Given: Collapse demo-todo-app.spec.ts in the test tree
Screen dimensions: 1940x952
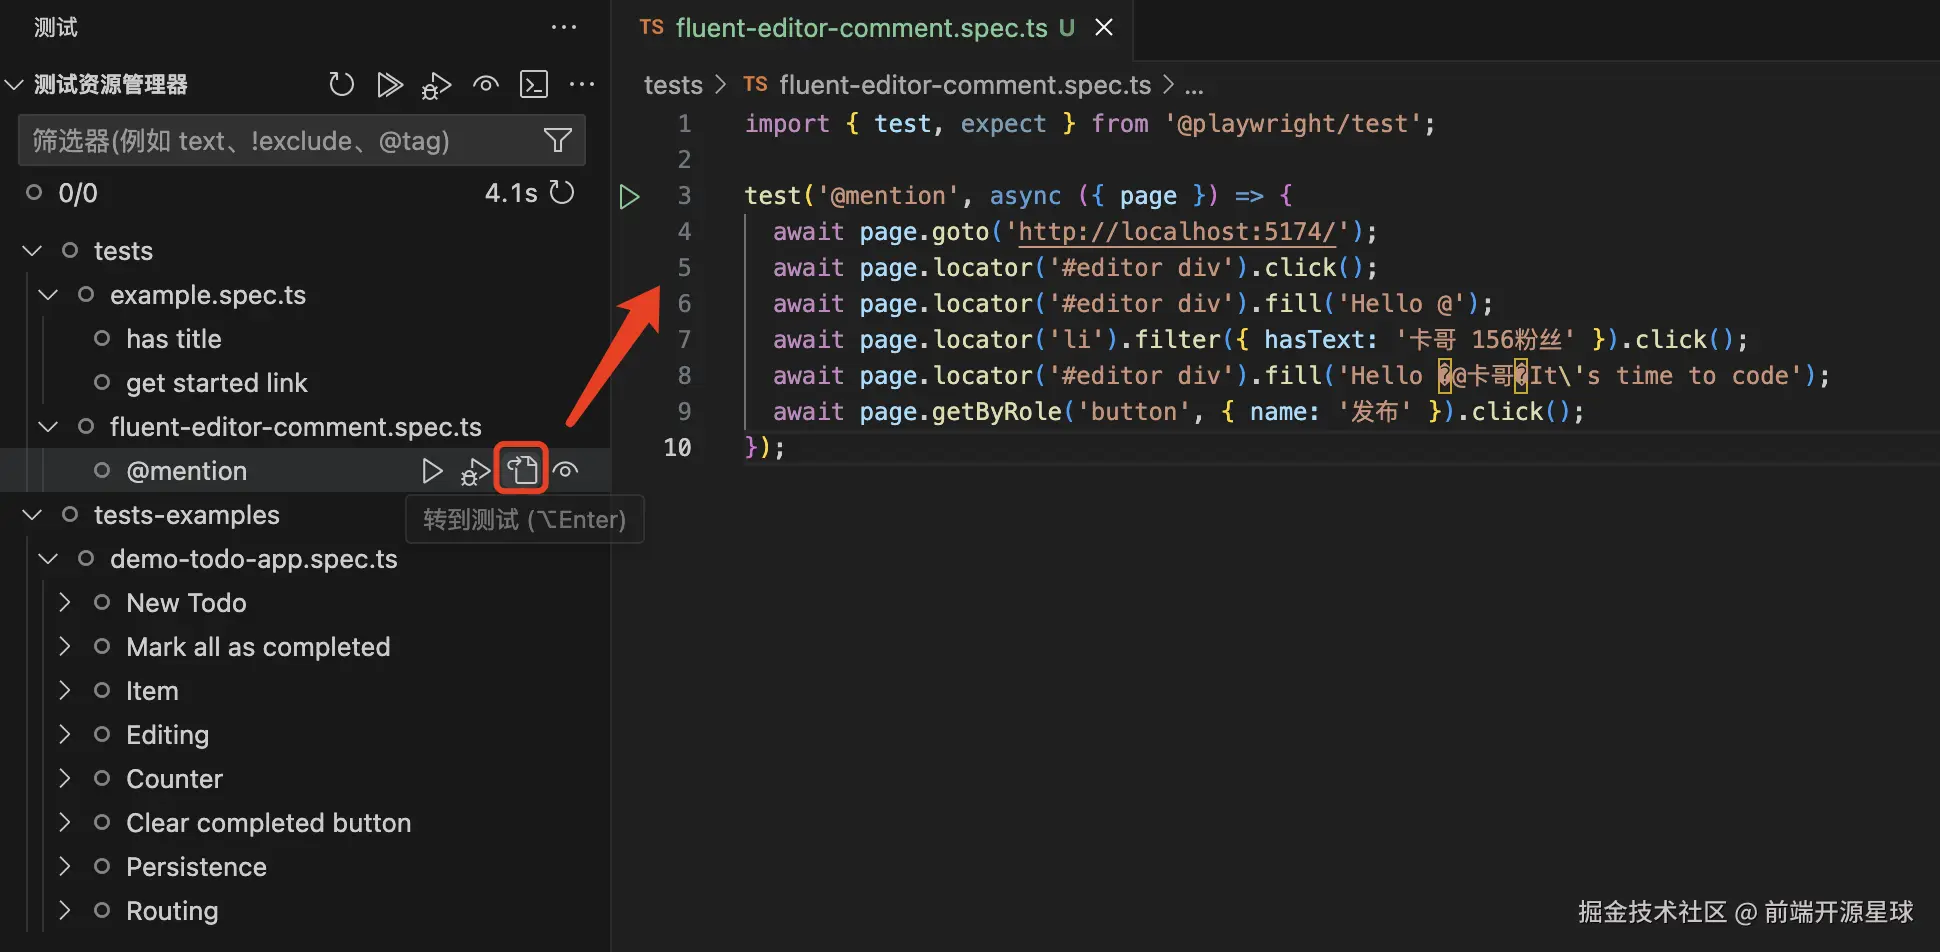Looking at the screenshot, I should [x=48, y=559].
